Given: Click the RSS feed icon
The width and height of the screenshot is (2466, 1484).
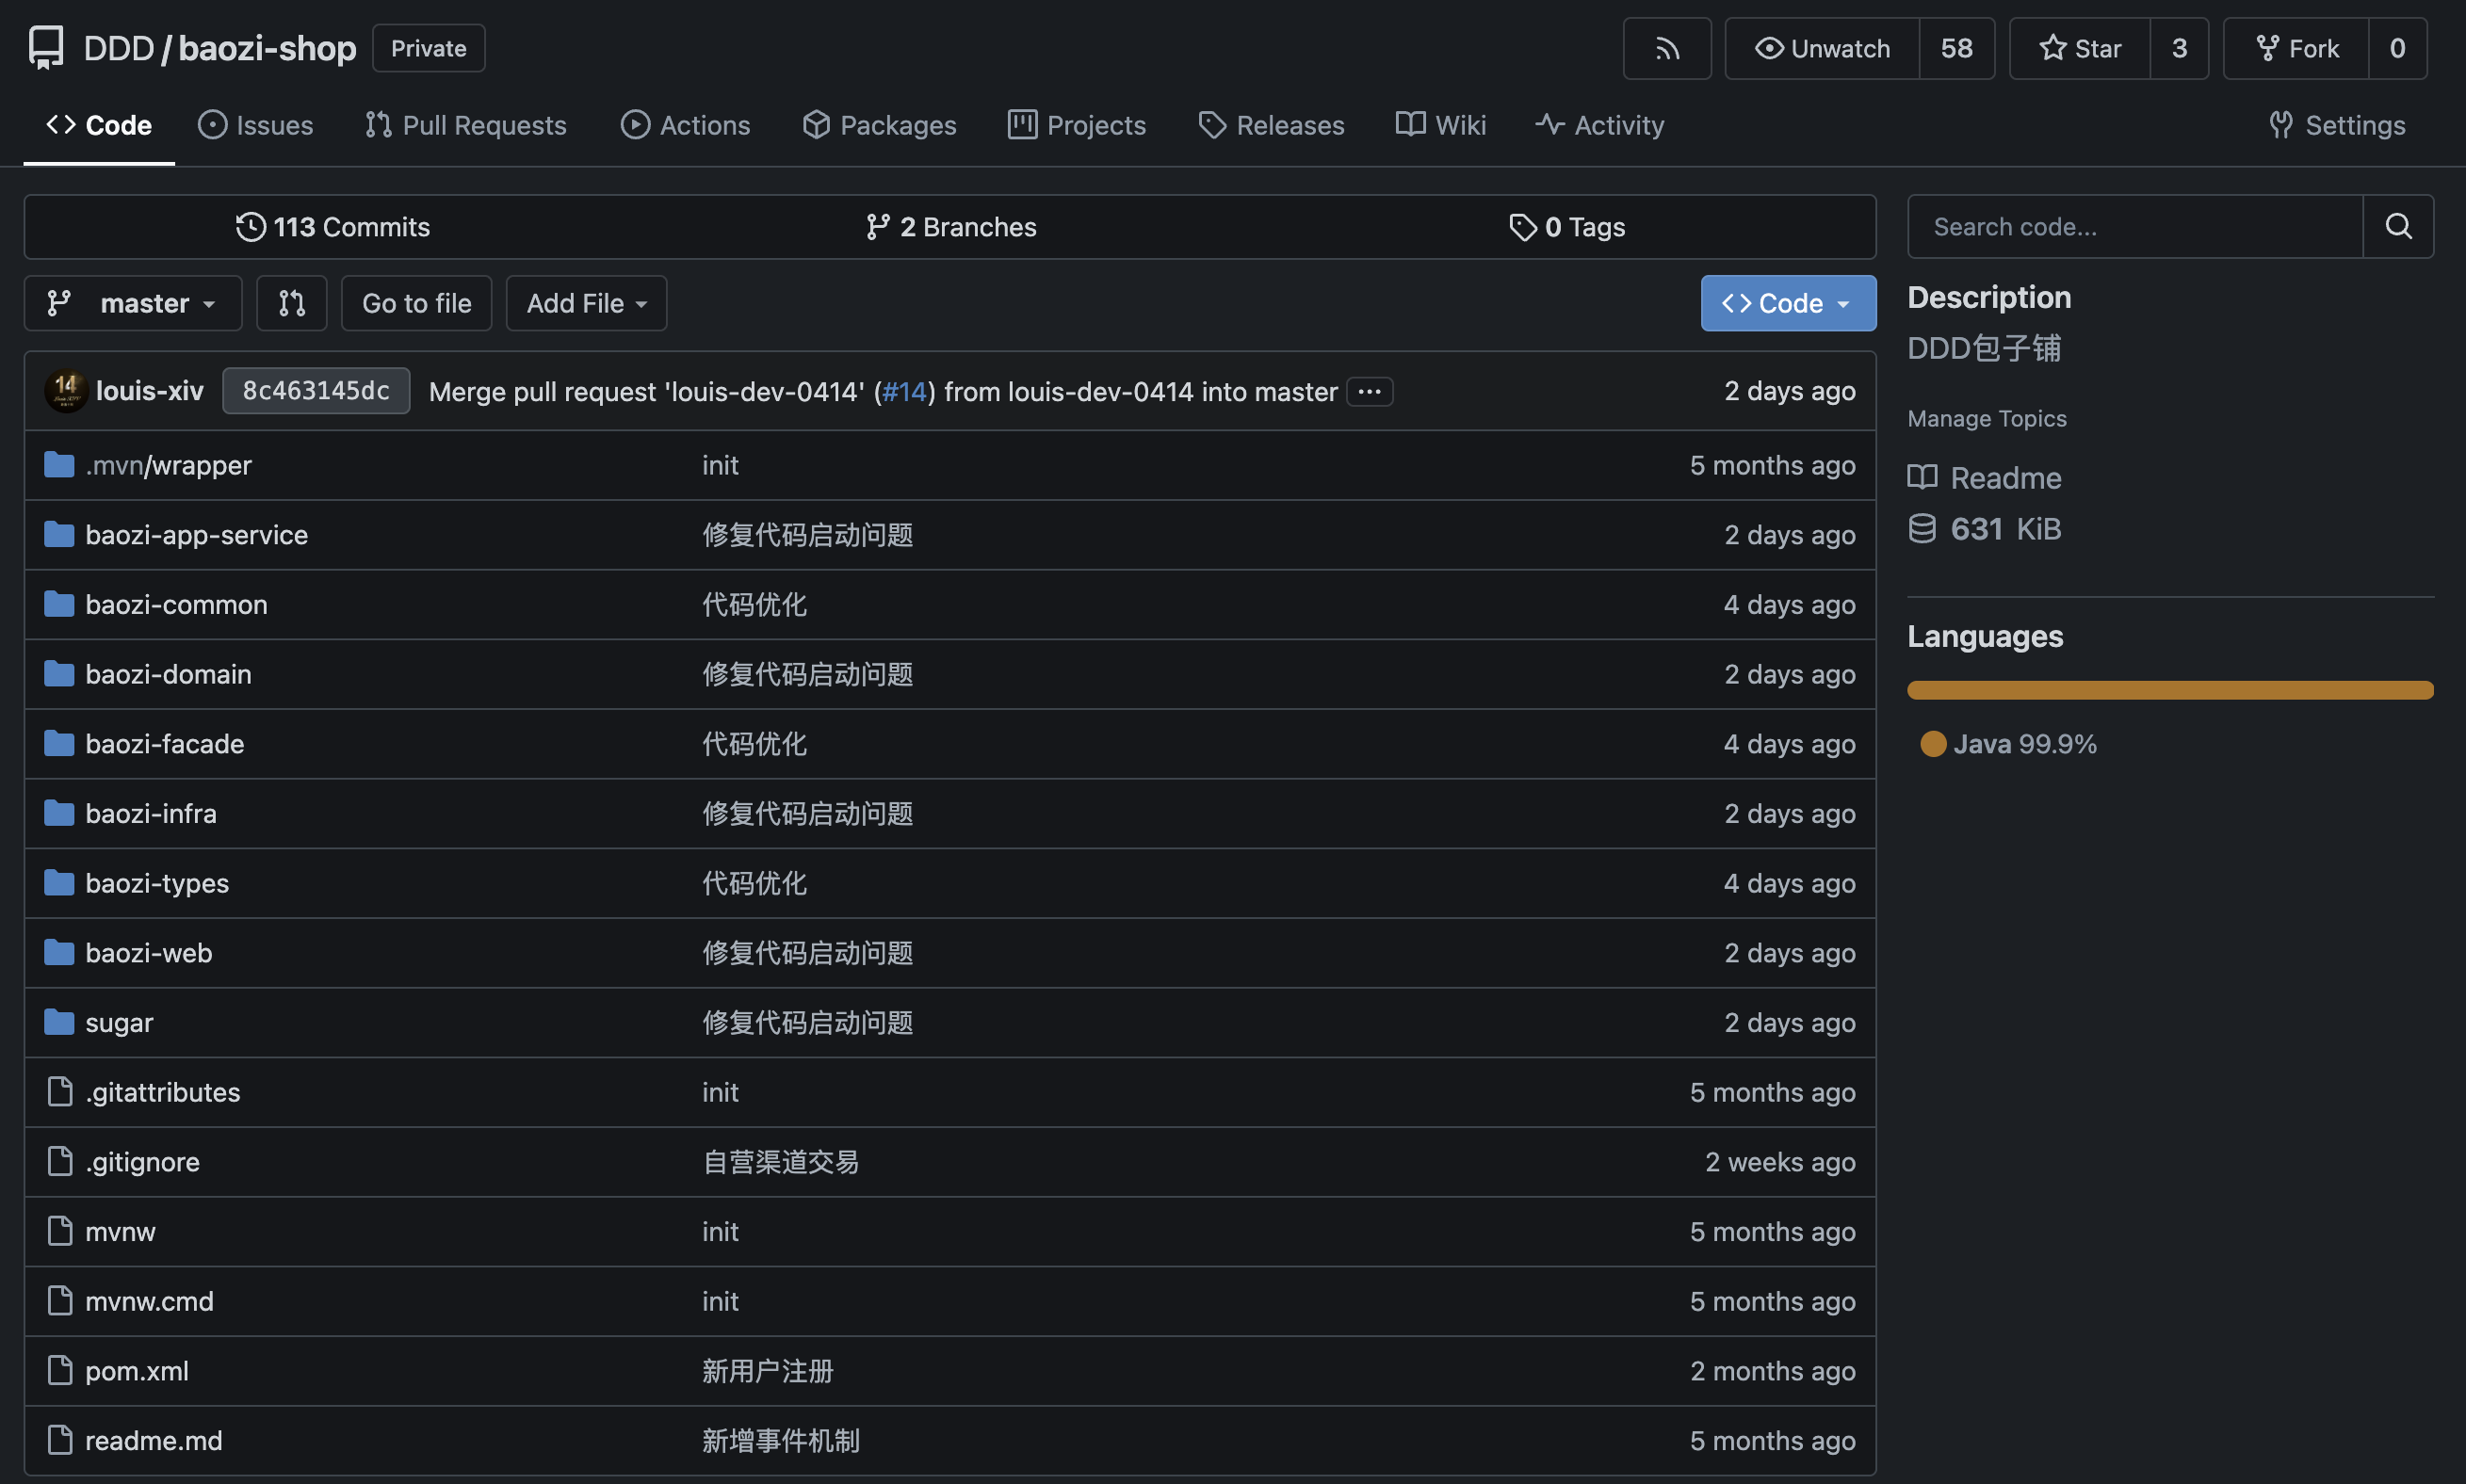Looking at the screenshot, I should point(1666,48).
